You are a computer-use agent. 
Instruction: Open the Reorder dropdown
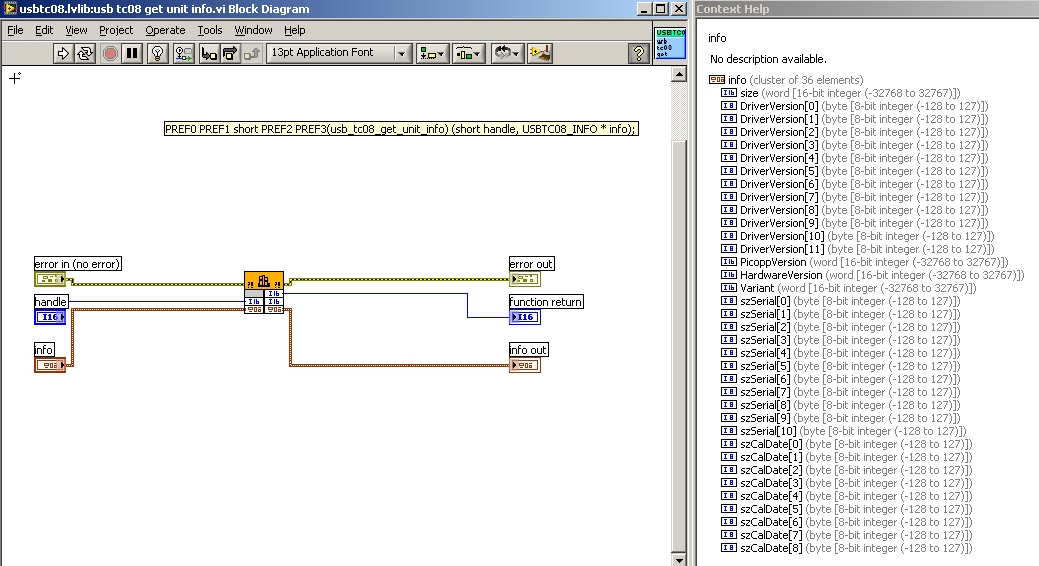pyautogui.click(x=507, y=53)
